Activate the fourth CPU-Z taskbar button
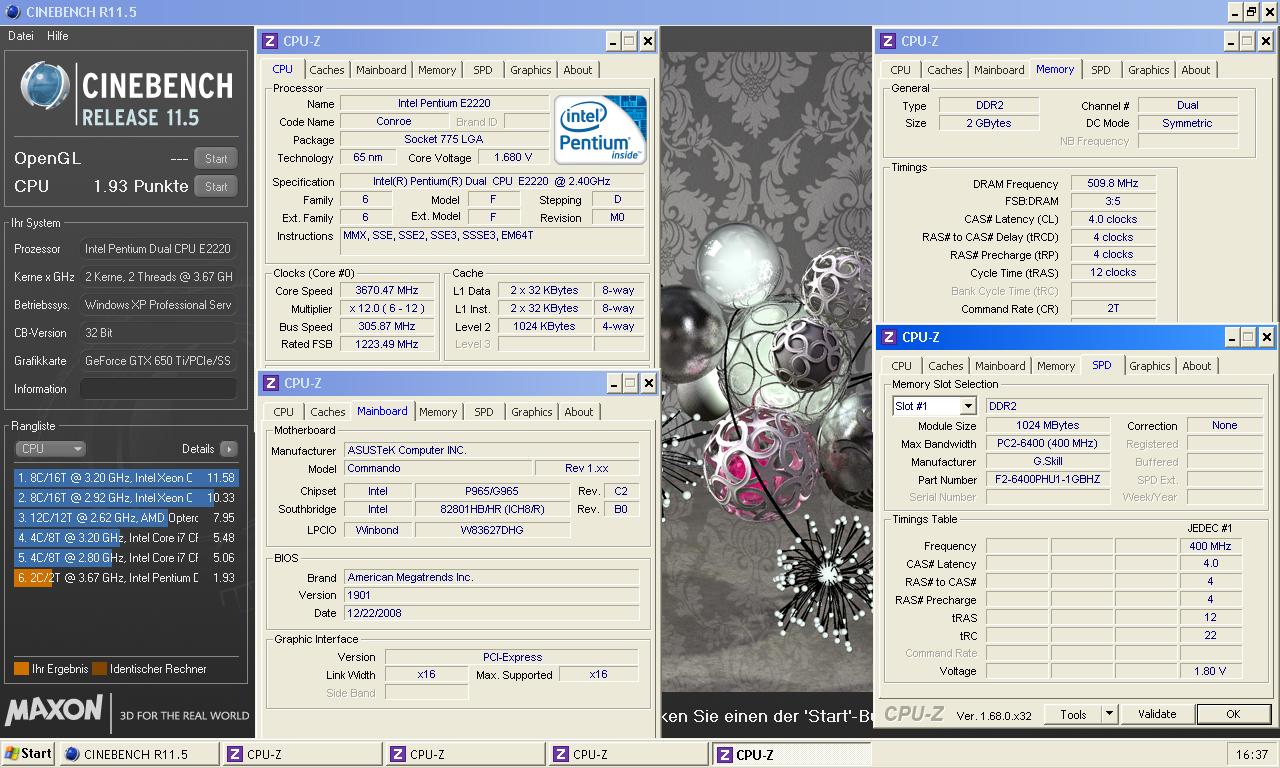 click(790, 754)
